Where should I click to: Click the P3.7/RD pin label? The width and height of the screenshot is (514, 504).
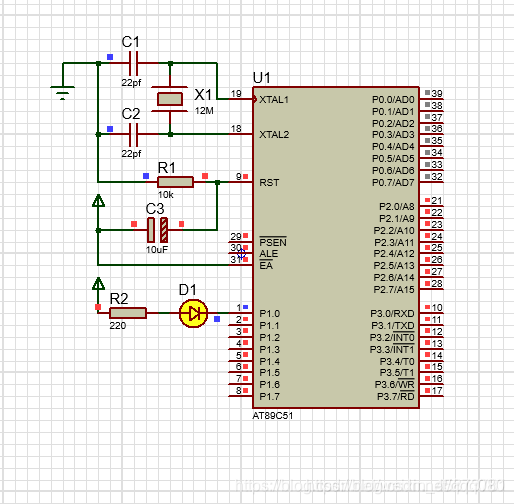[x=396, y=397]
